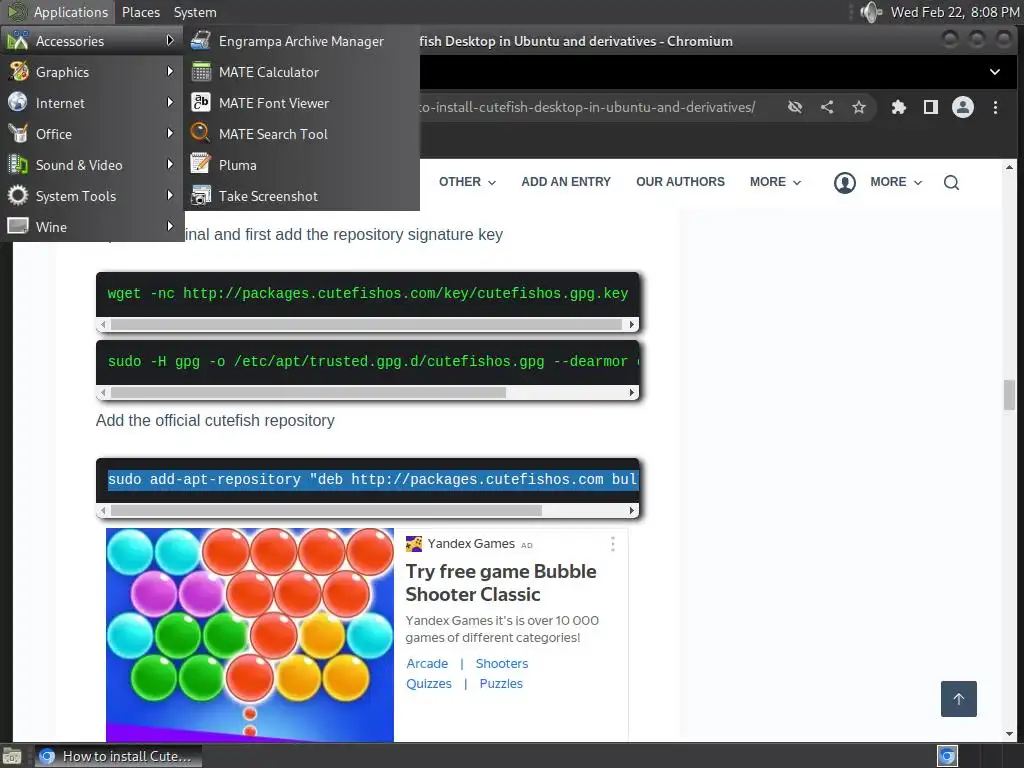
Task: Click the Internet globe icon
Action: (x=18, y=102)
